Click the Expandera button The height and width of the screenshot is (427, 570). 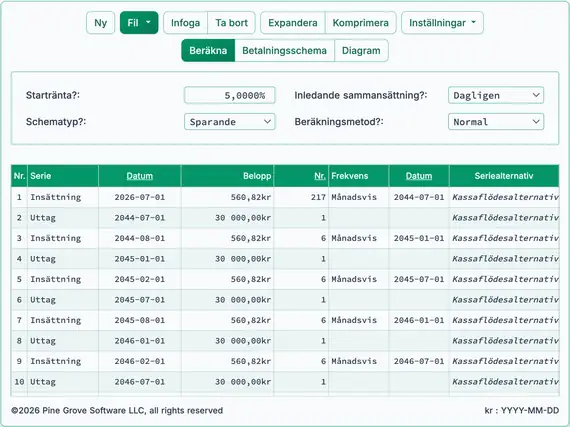(293, 23)
